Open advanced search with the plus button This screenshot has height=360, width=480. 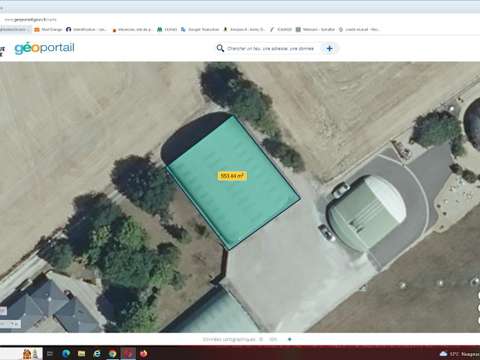tap(329, 49)
